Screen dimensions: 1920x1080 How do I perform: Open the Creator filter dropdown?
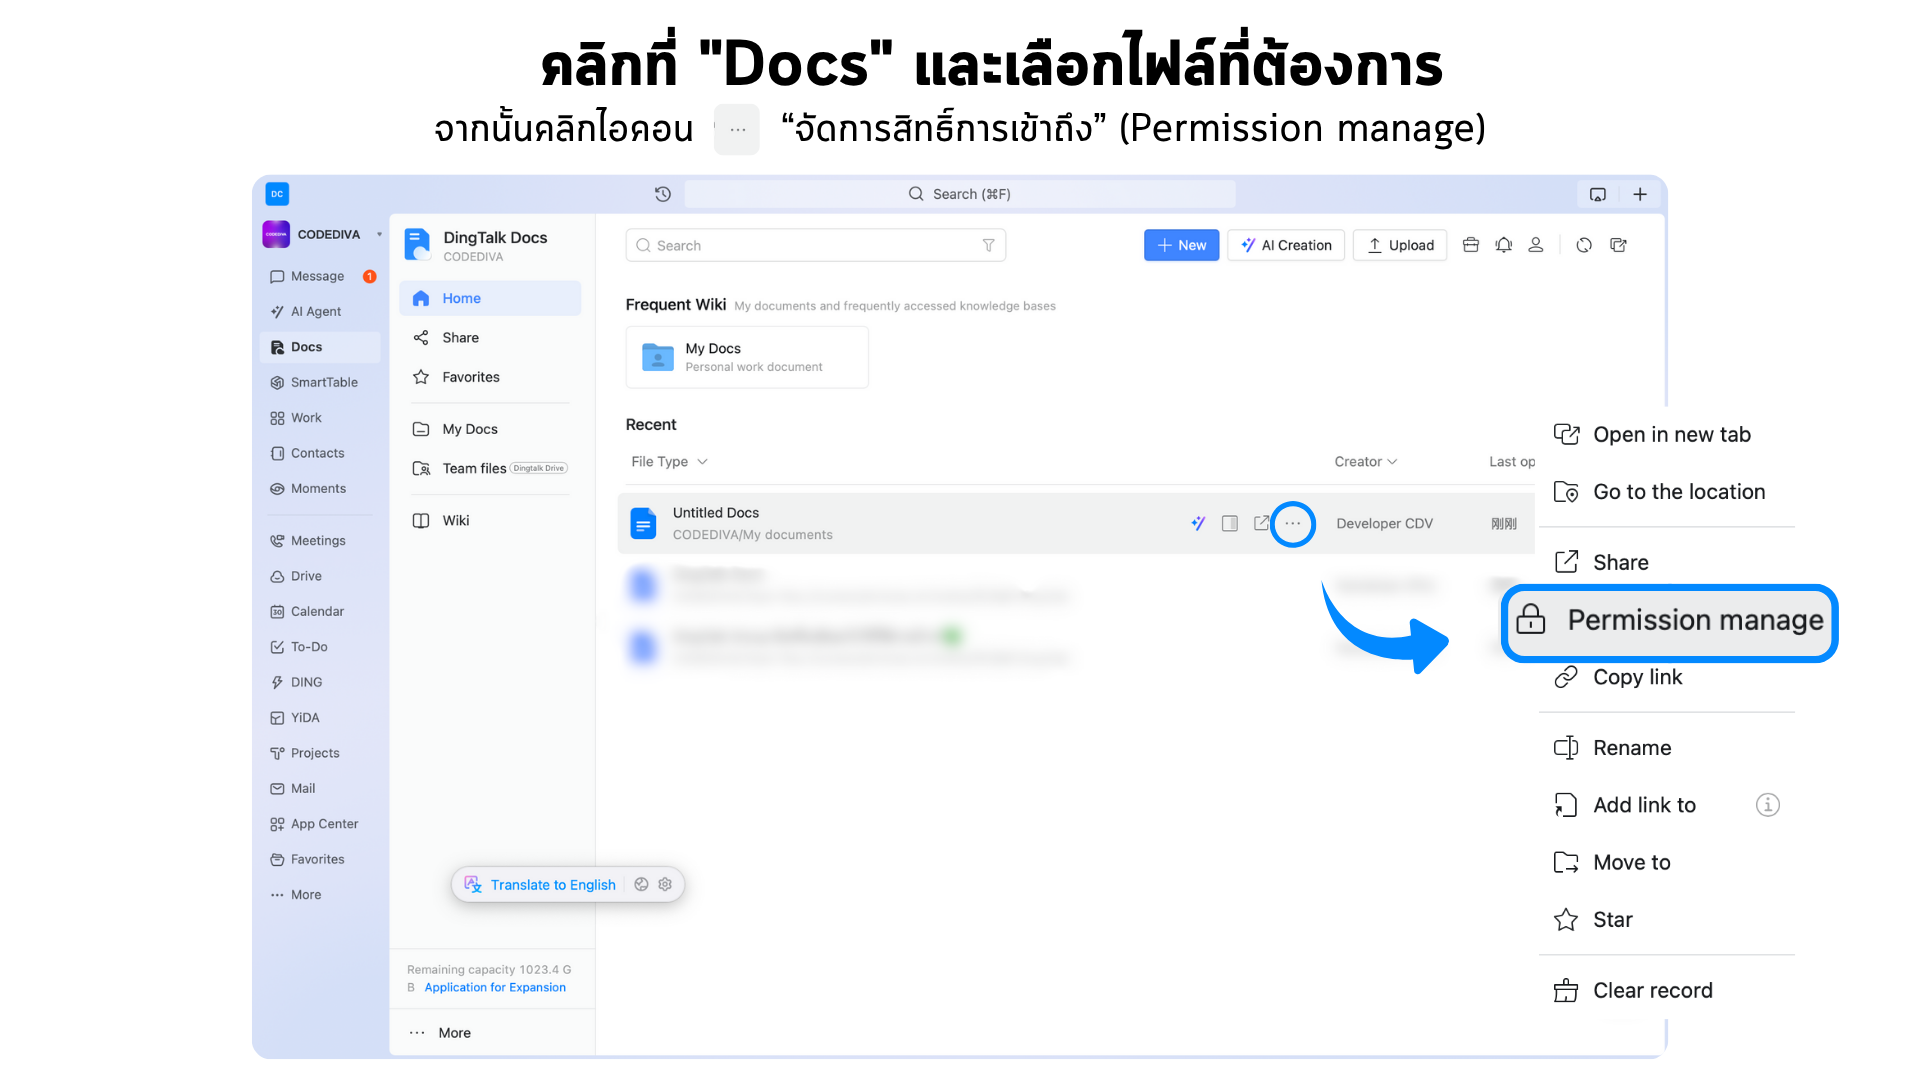[x=1365, y=461]
